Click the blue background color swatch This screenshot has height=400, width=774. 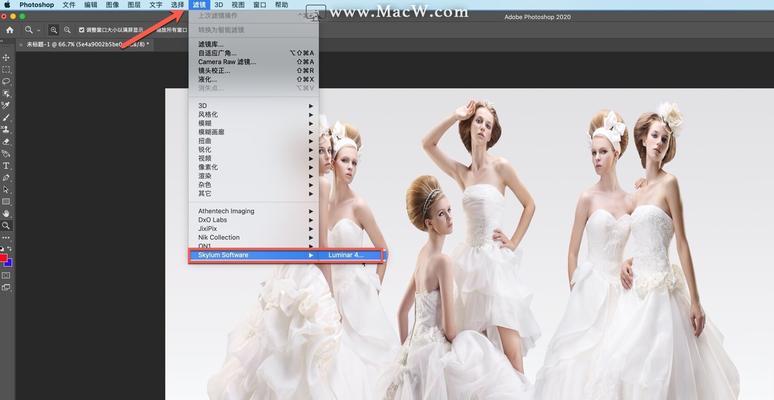[9, 263]
